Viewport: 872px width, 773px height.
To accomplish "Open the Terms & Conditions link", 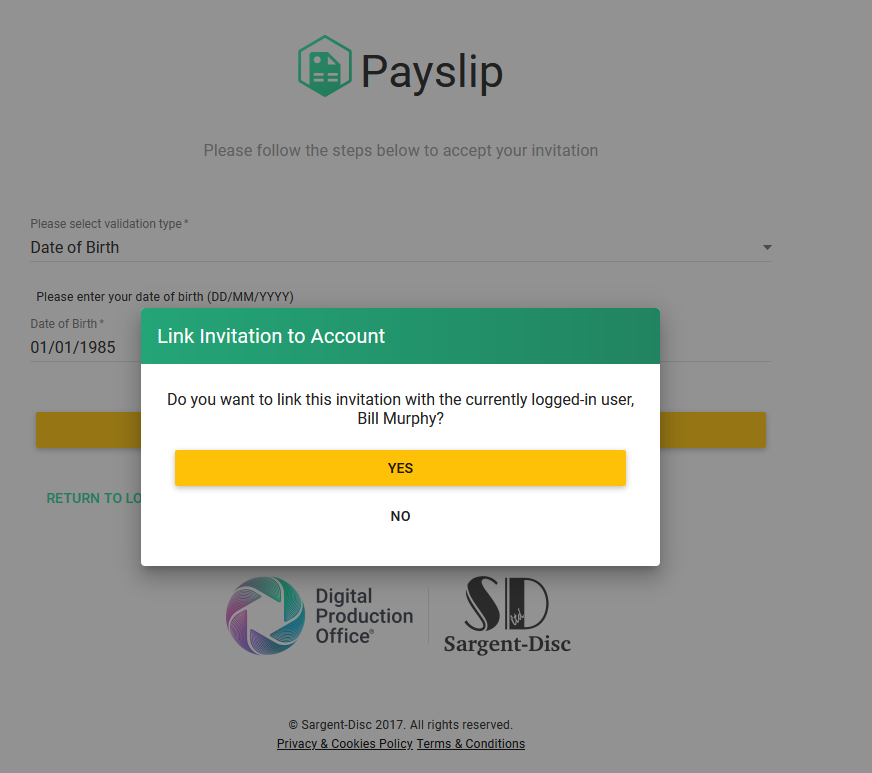I will click(470, 744).
